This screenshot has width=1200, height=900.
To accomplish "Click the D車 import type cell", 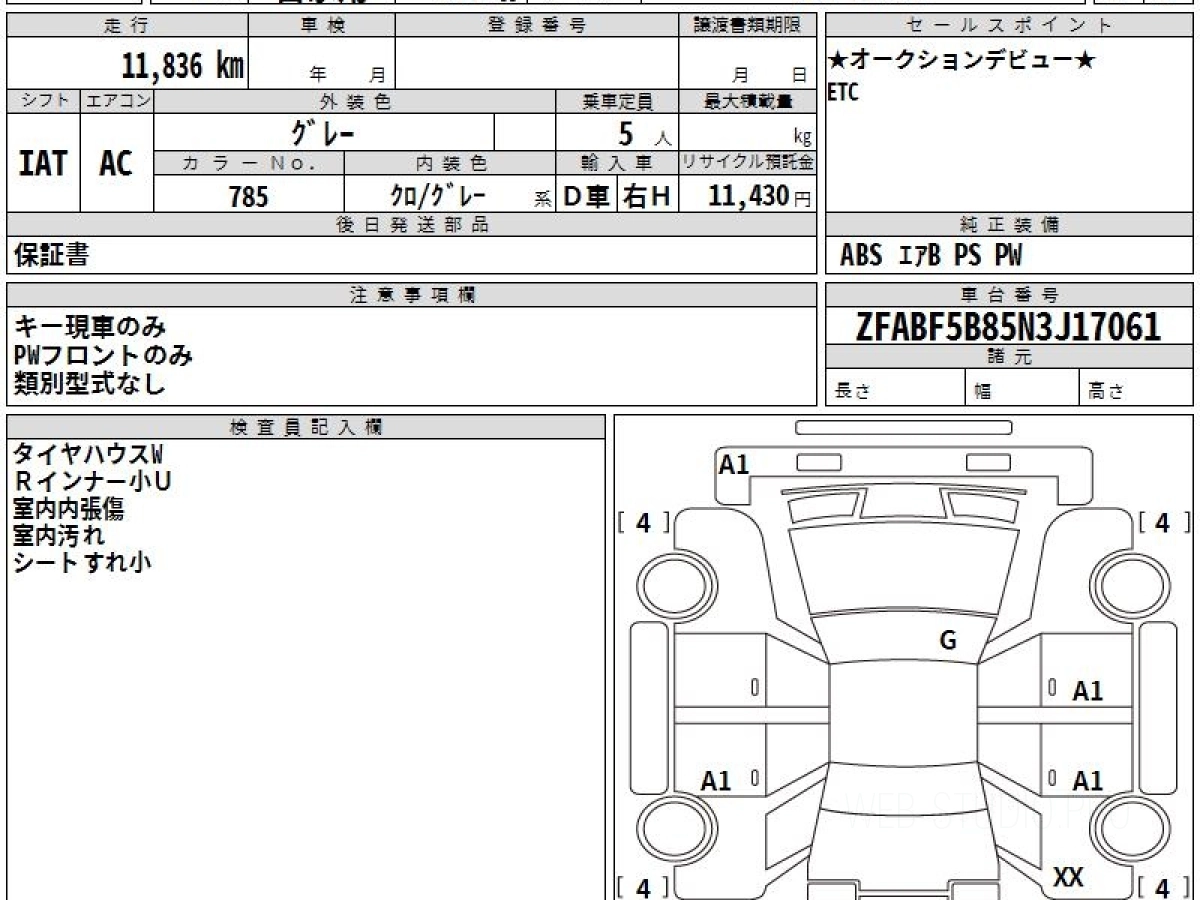I will coord(586,197).
